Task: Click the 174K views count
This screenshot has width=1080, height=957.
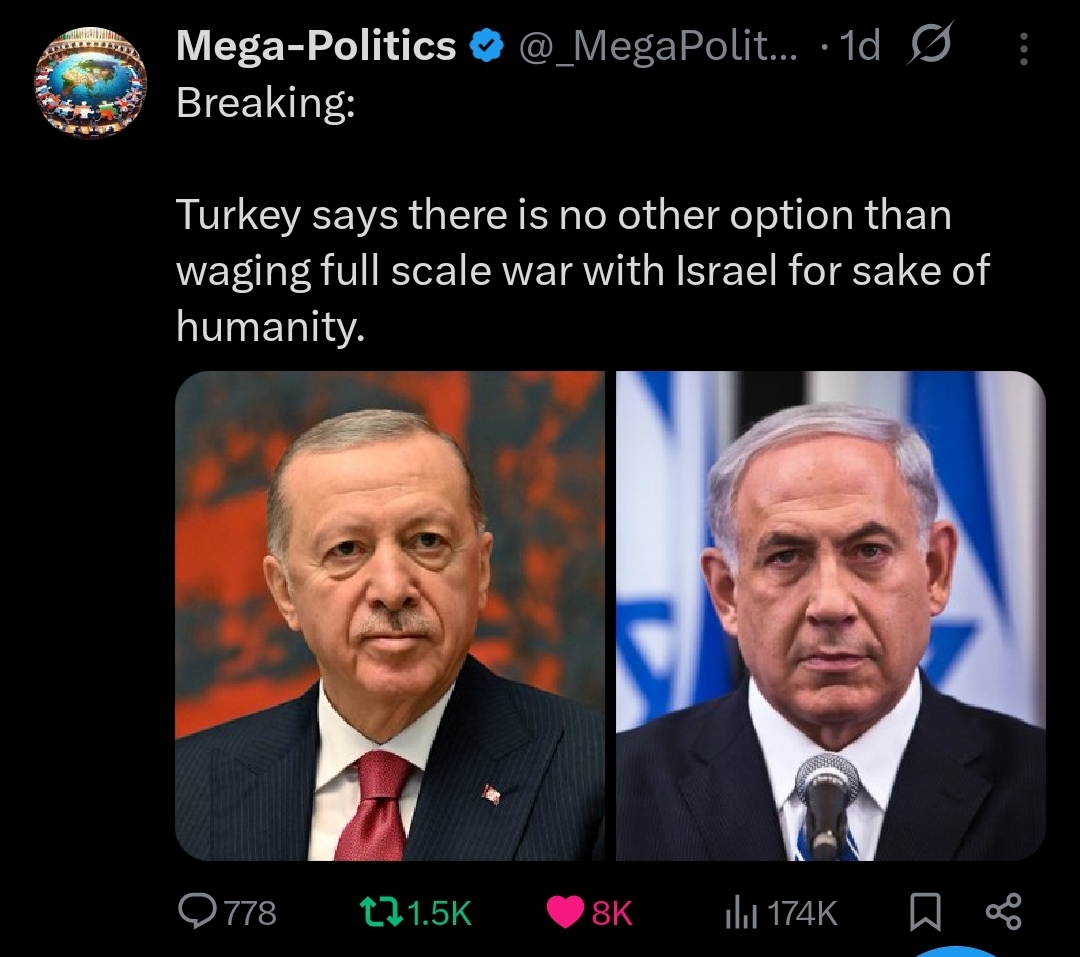Action: 802,914
